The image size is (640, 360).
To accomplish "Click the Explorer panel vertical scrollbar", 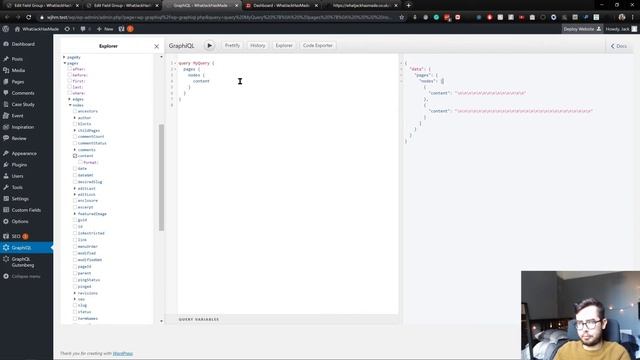I will (161, 178).
